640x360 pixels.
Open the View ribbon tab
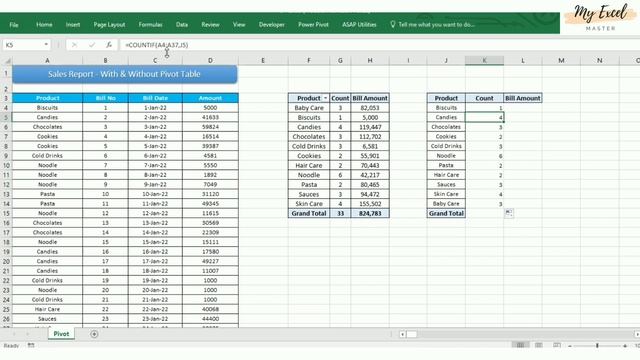tap(239, 24)
